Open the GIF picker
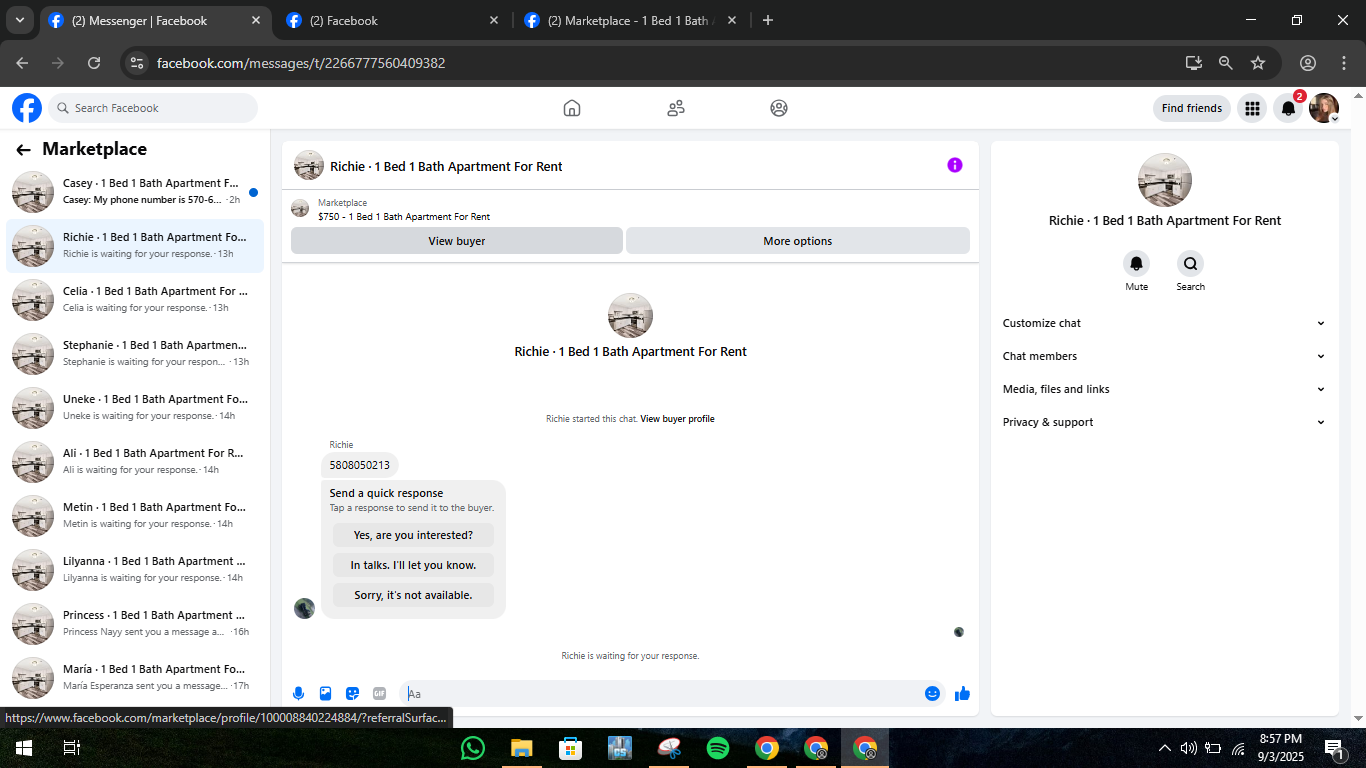This screenshot has height=768, width=1366. click(379, 693)
